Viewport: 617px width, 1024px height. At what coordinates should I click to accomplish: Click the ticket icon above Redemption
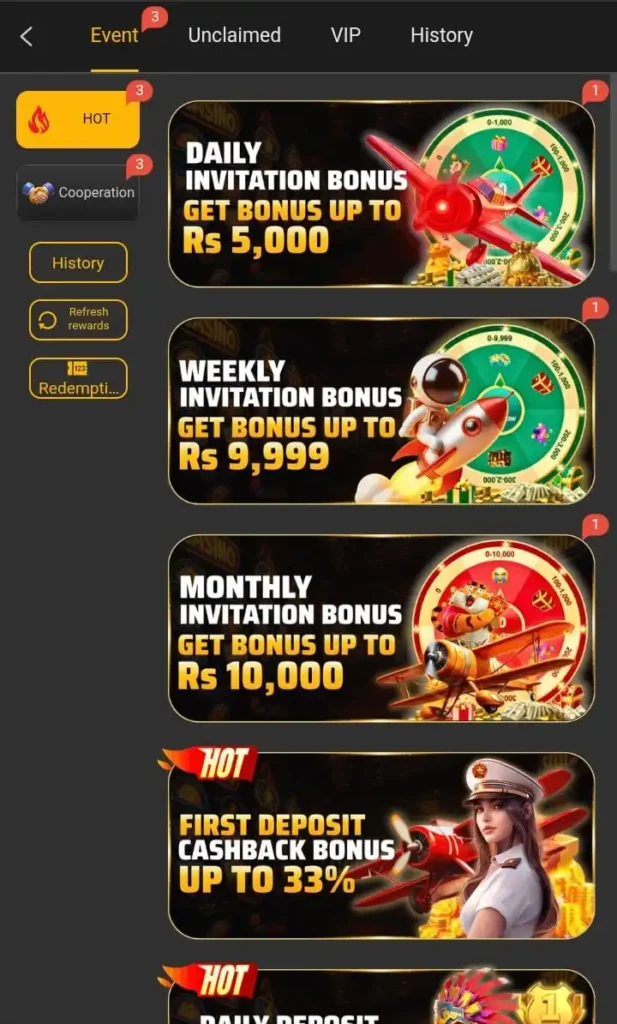78,369
